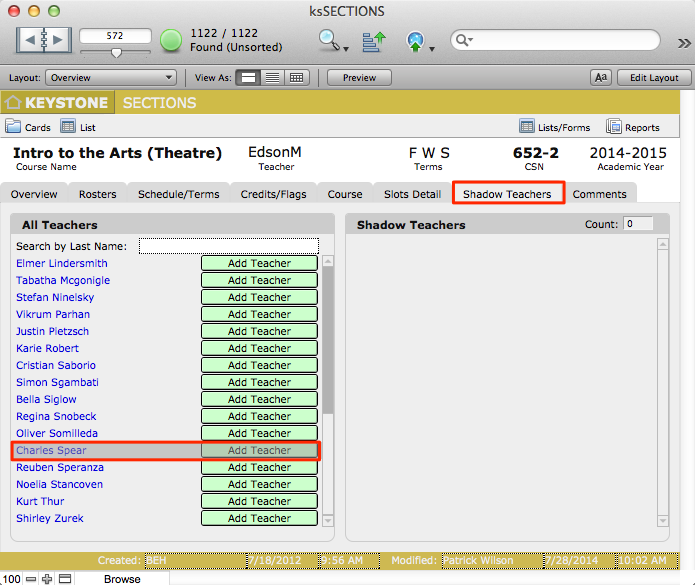Click the green found set circle

(x=171, y=41)
